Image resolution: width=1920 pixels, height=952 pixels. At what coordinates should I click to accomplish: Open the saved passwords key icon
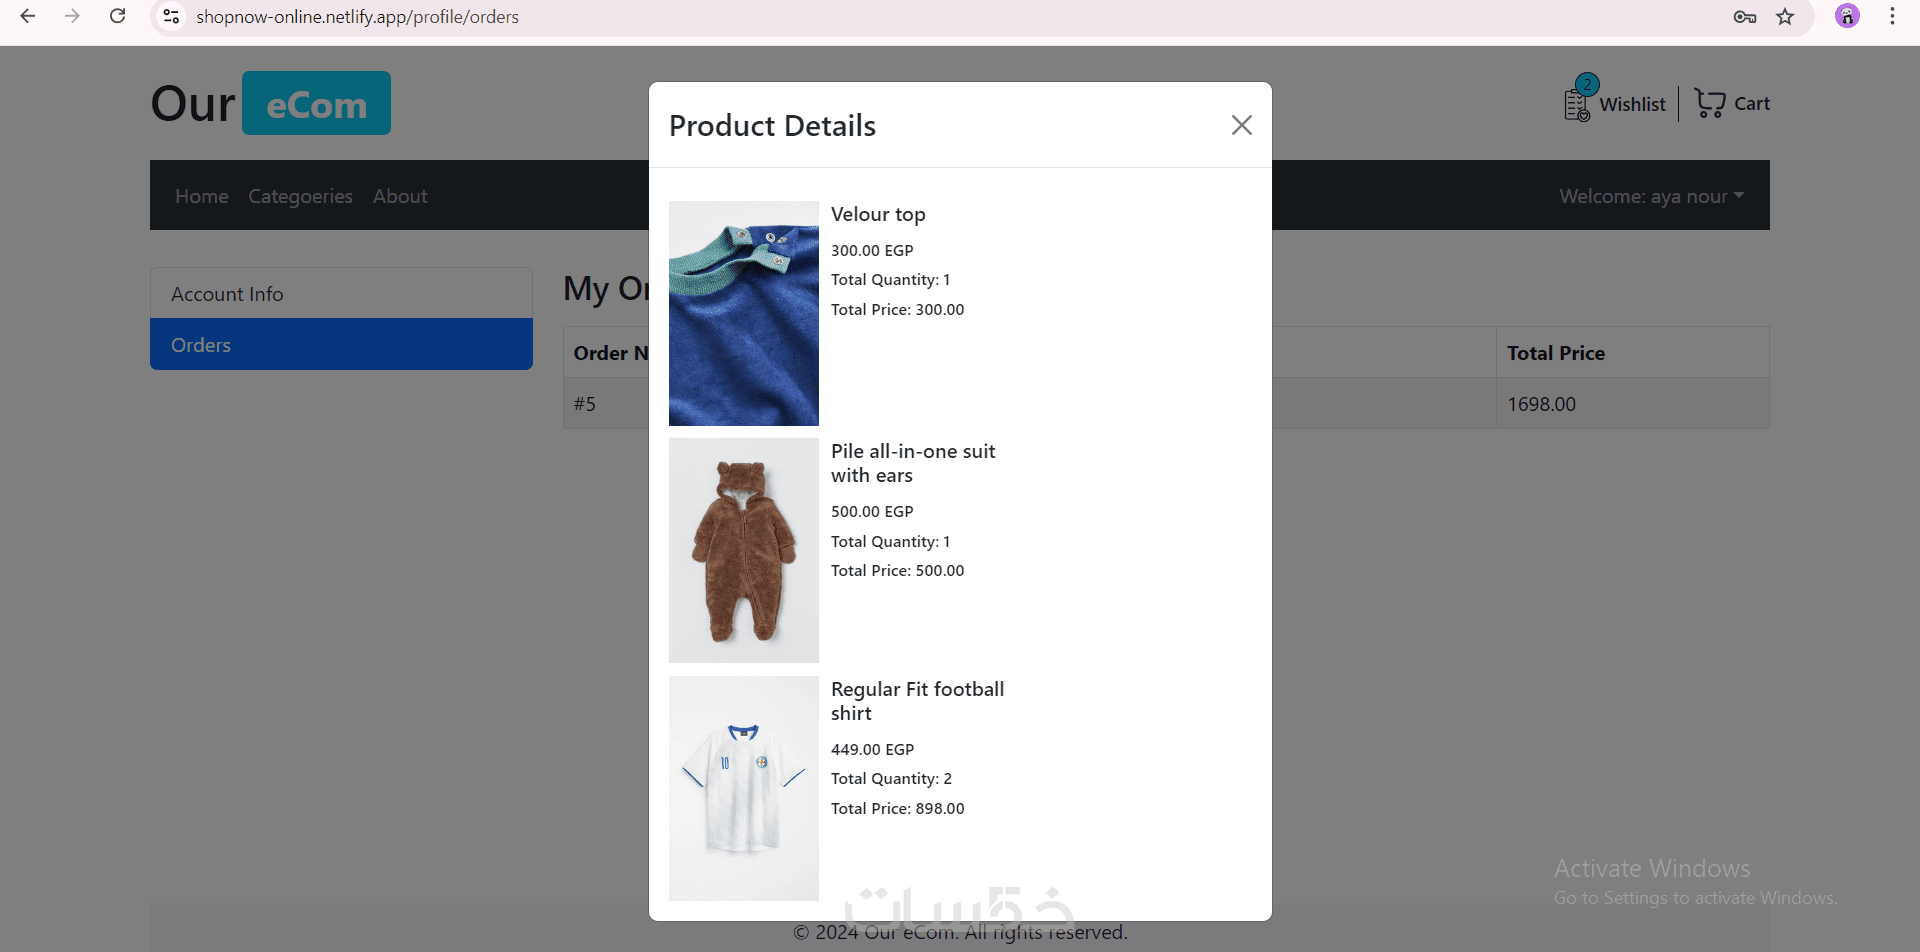pos(1745,17)
